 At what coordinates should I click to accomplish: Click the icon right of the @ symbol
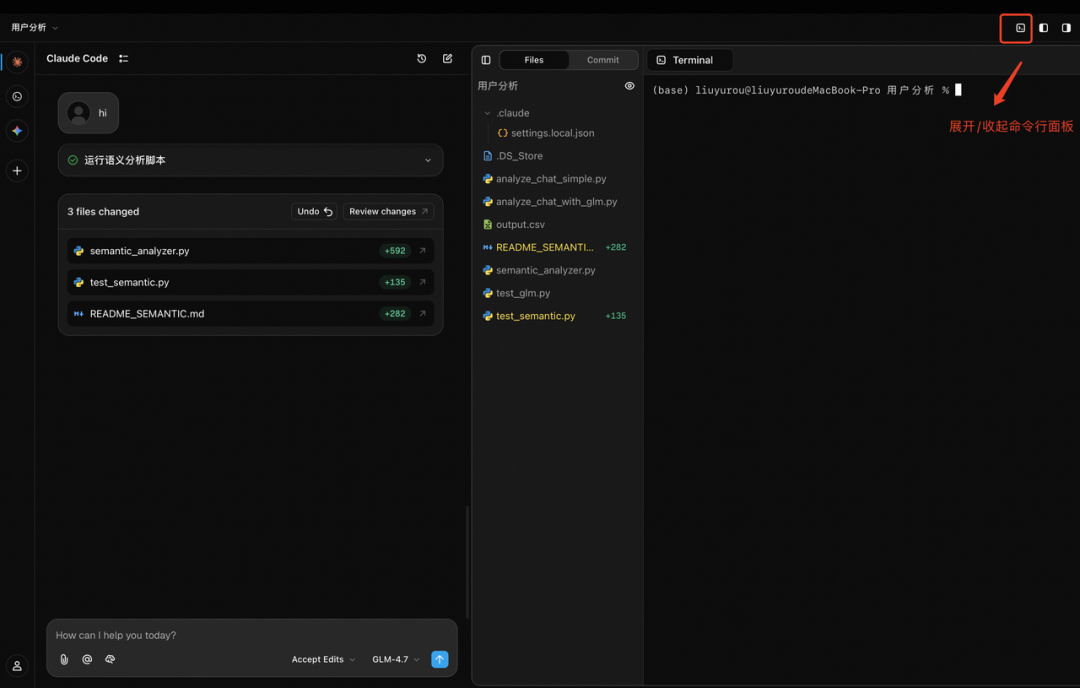click(110, 659)
